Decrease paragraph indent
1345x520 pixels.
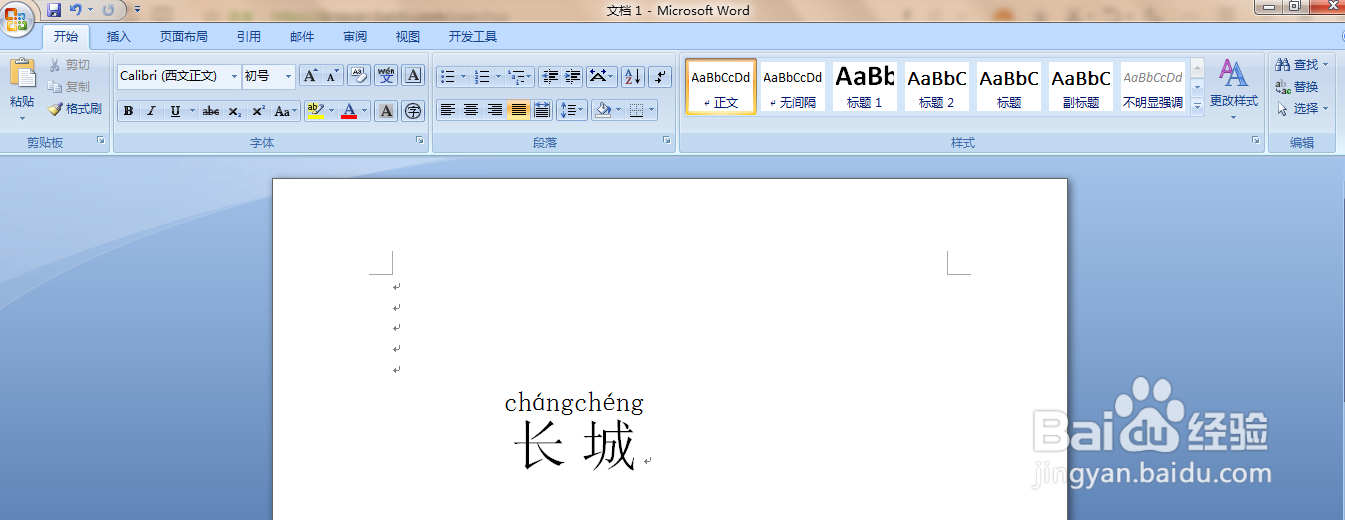550,76
